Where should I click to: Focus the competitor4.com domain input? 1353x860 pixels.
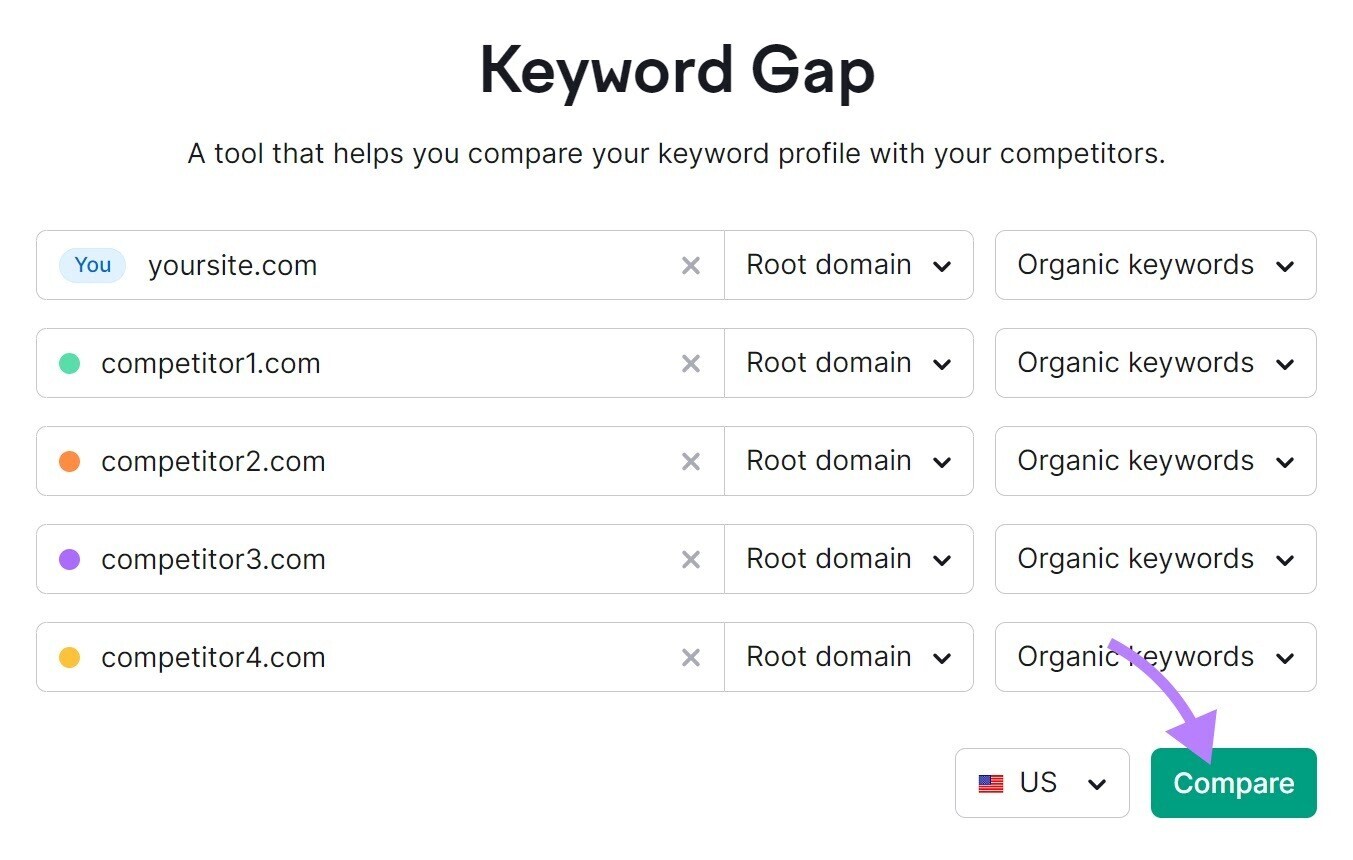coord(380,657)
